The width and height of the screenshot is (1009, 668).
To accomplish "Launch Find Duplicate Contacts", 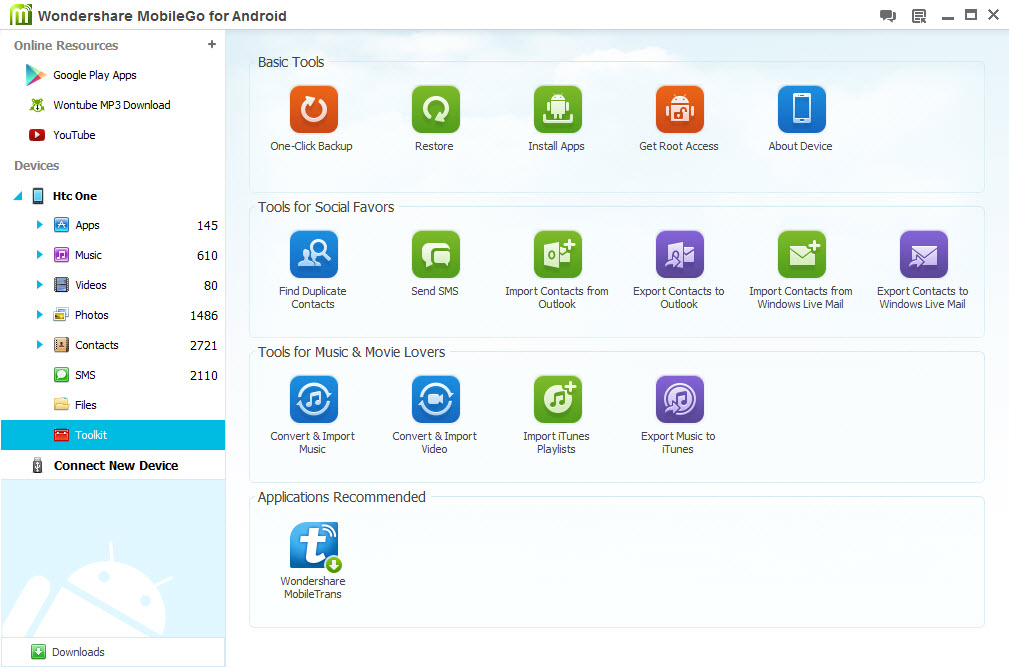I will click(313, 254).
